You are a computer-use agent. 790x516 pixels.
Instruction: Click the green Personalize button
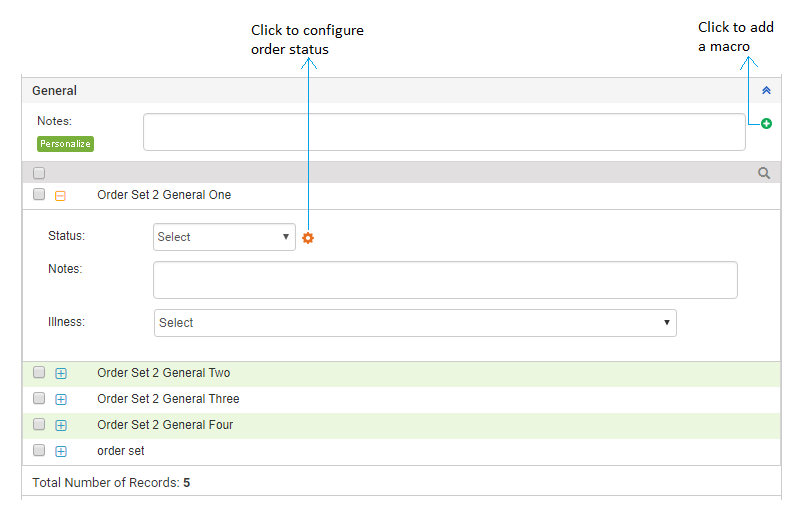66,144
